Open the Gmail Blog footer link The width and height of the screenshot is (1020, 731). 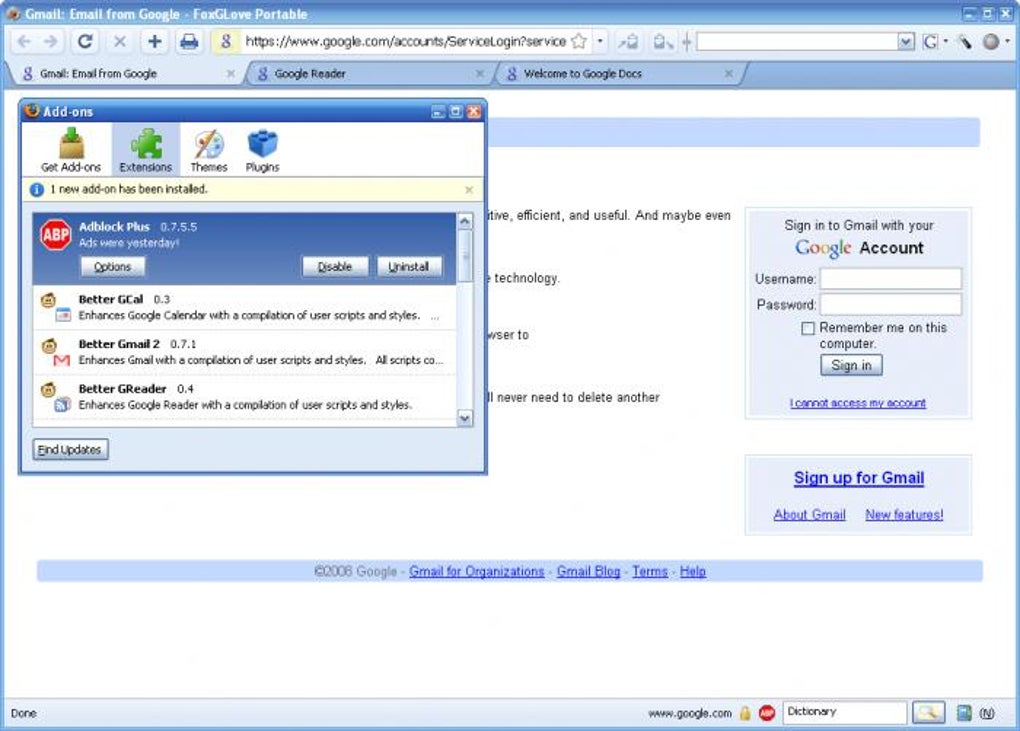pyautogui.click(x=588, y=572)
